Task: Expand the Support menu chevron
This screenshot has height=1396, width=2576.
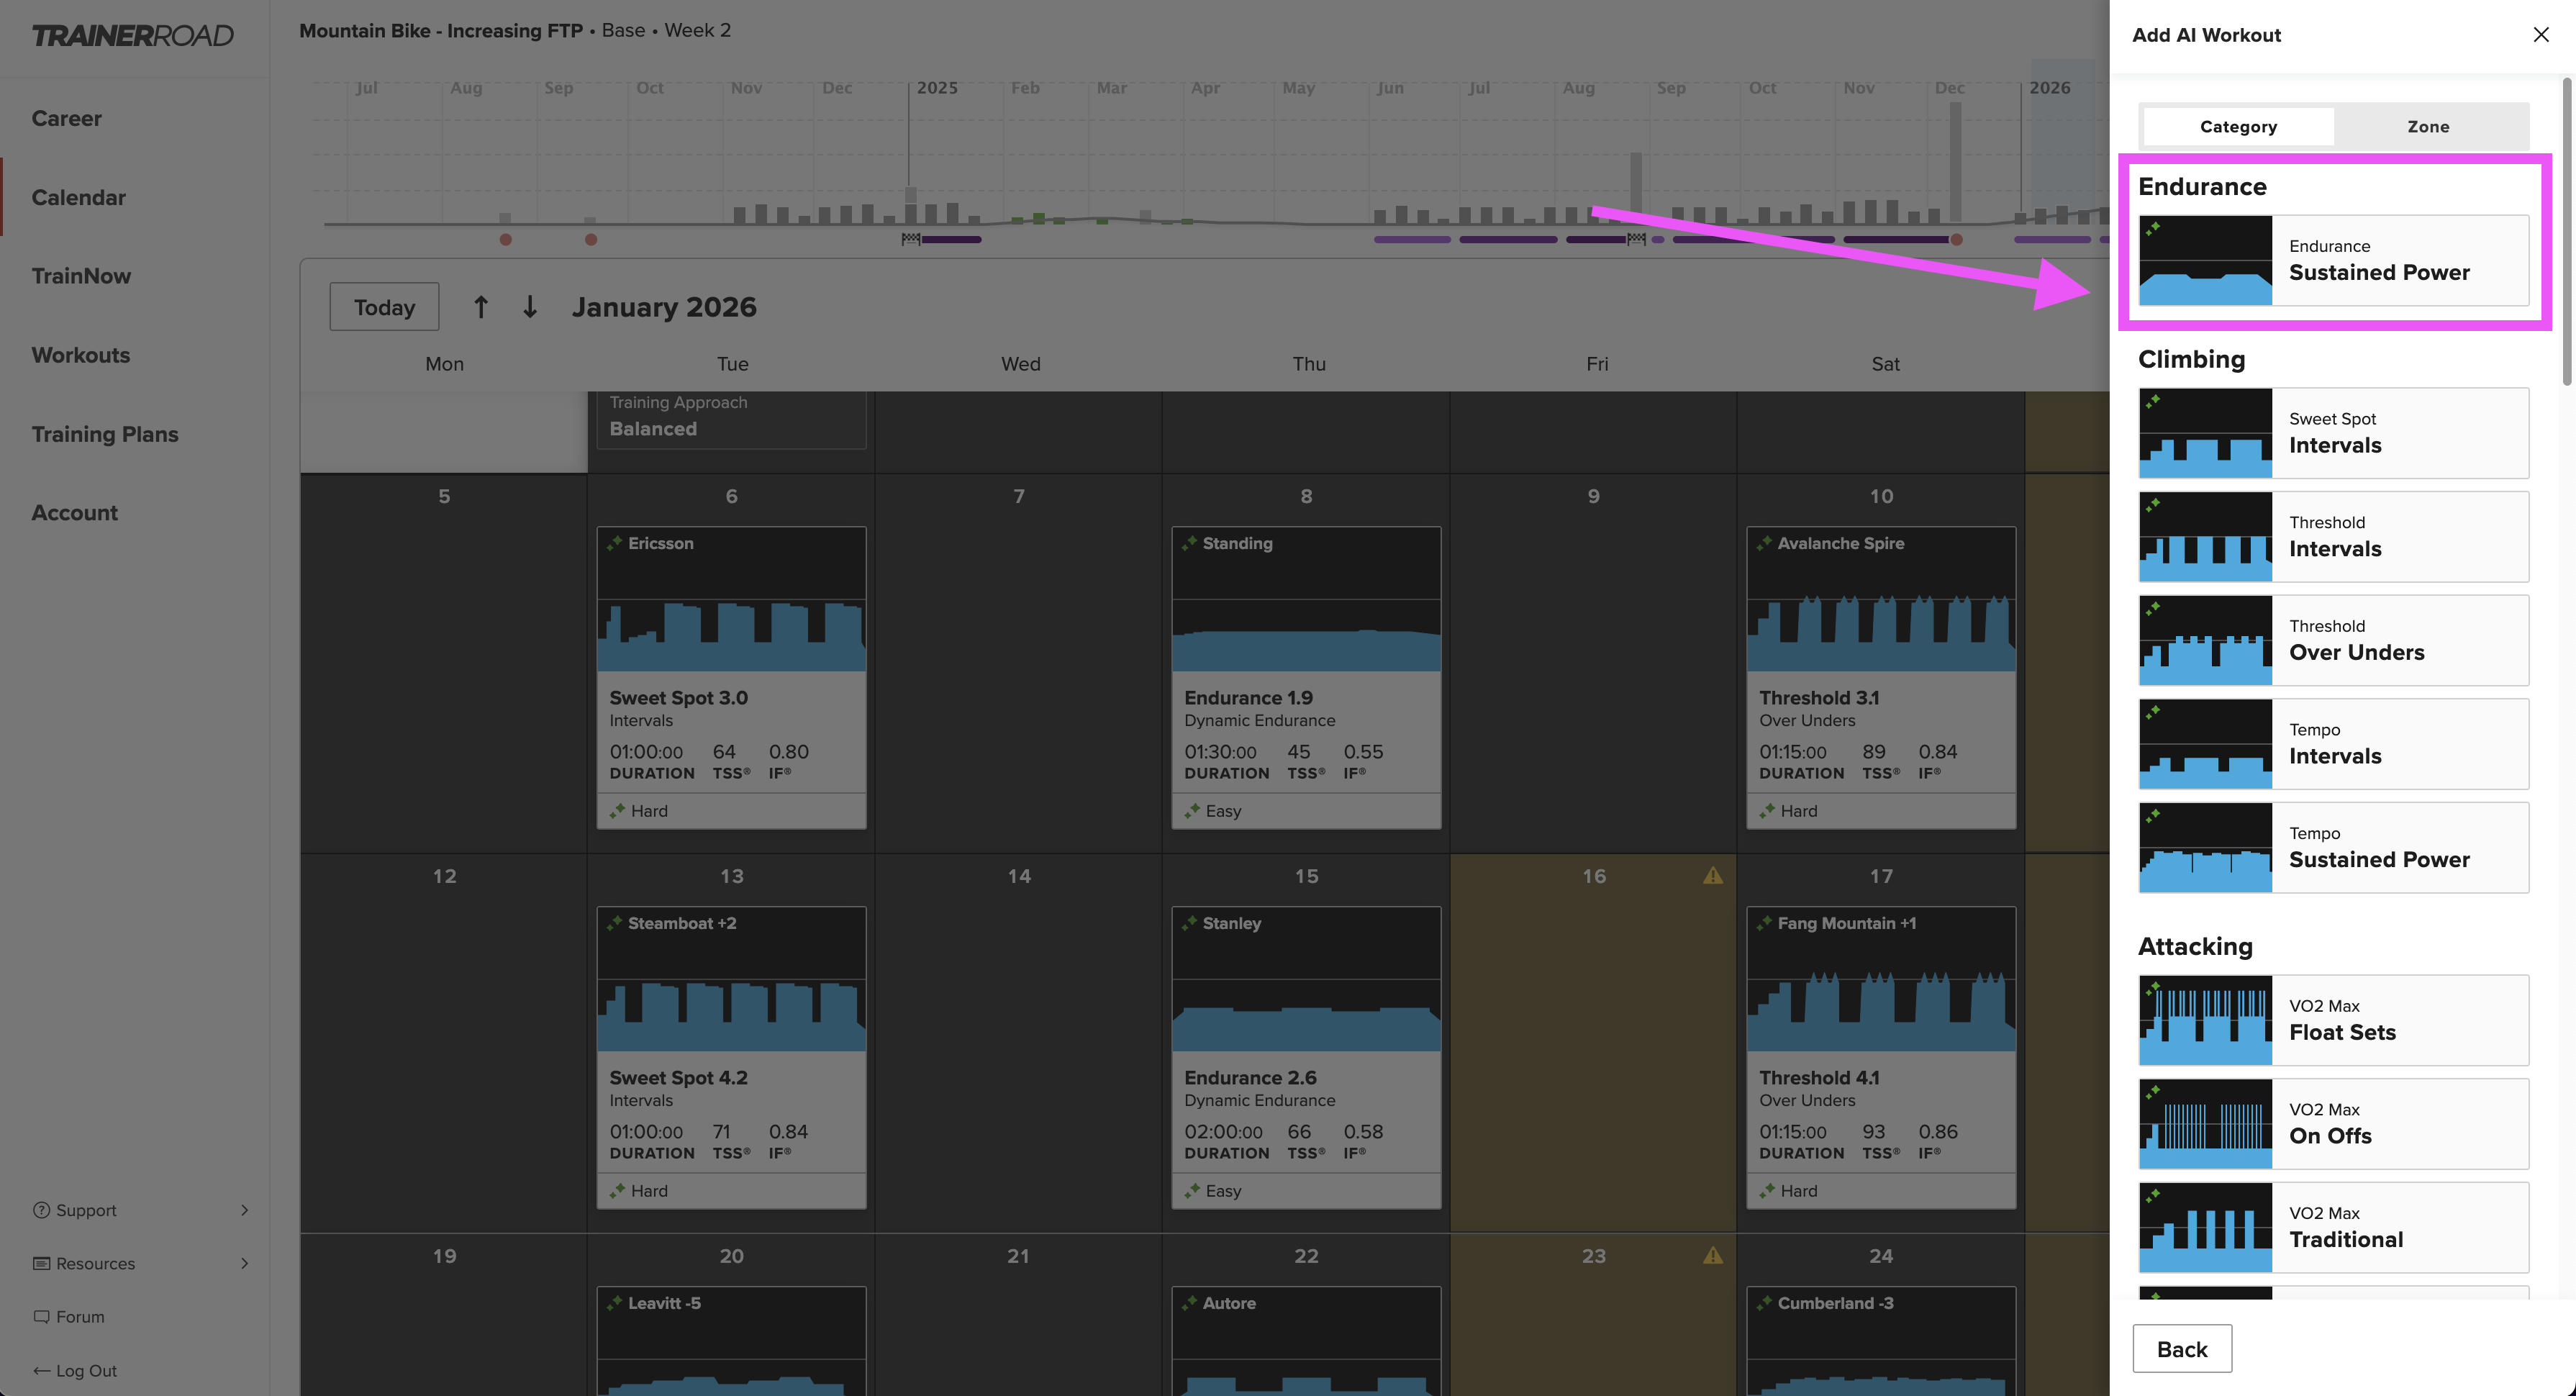Action: tap(244, 1210)
